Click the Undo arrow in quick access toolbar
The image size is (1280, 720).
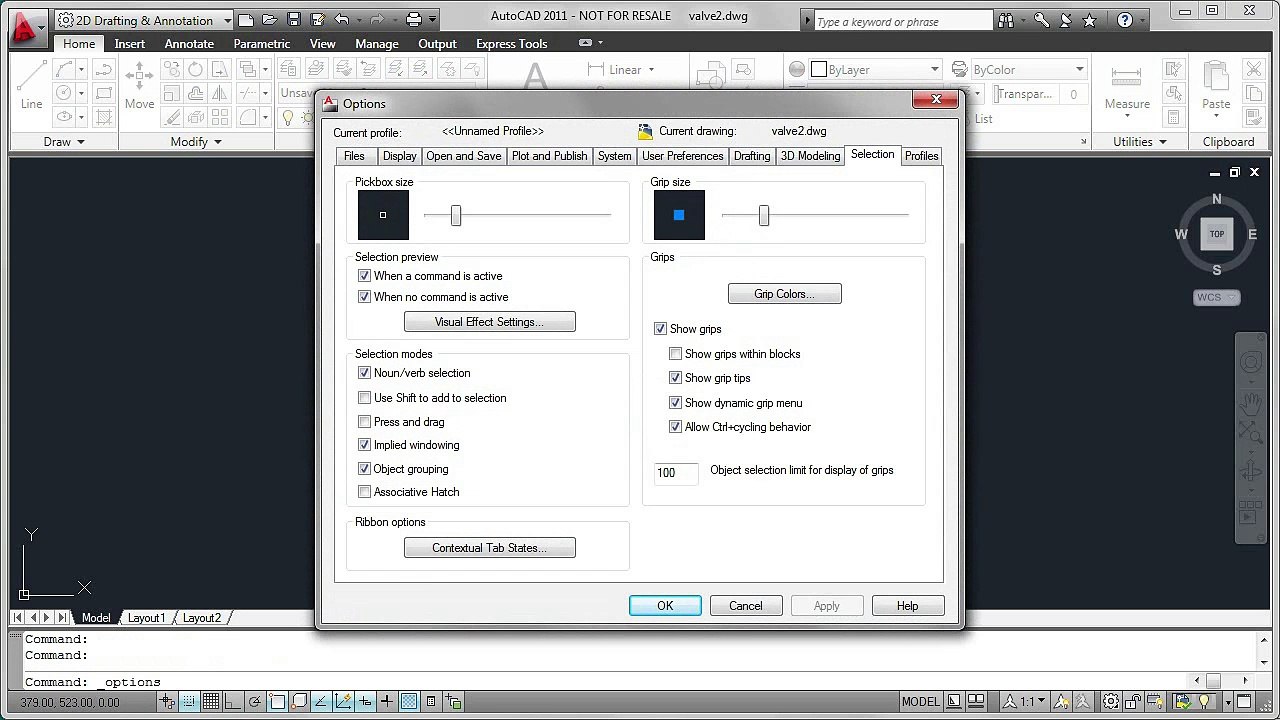pos(341,19)
